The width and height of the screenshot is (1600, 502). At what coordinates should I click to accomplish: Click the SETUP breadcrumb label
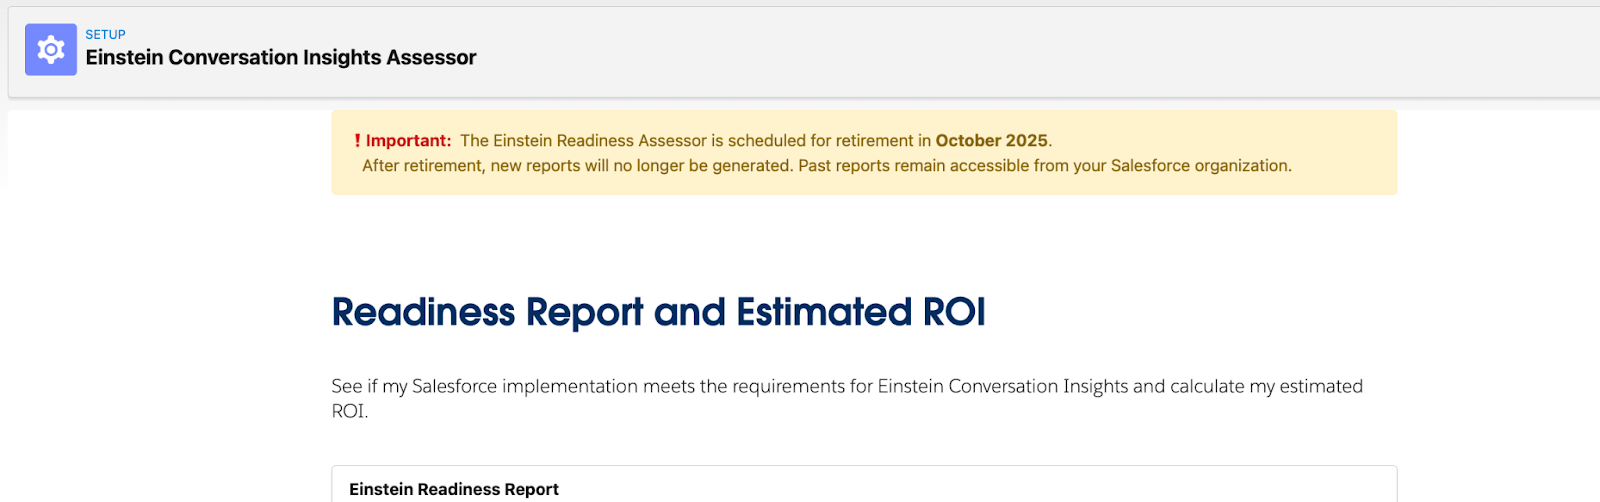click(105, 34)
